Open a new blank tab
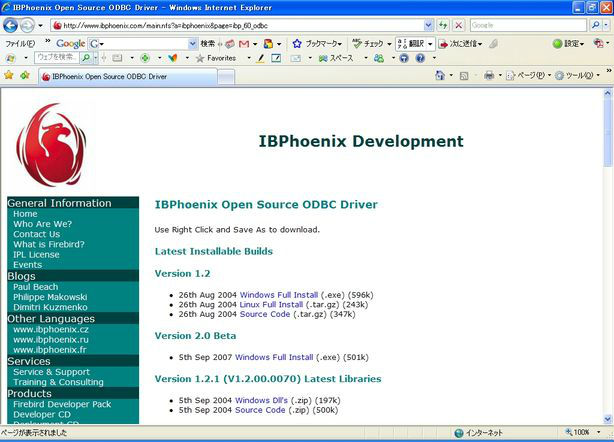614x442 pixels. pos(226,77)
